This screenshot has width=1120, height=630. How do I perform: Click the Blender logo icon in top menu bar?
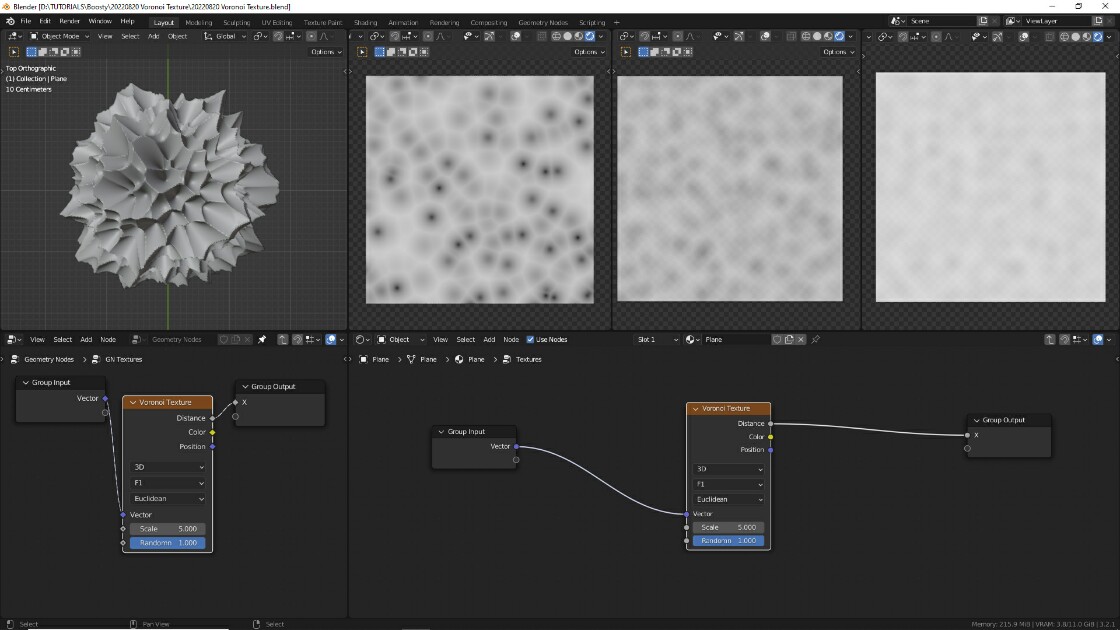pos(10,21)
